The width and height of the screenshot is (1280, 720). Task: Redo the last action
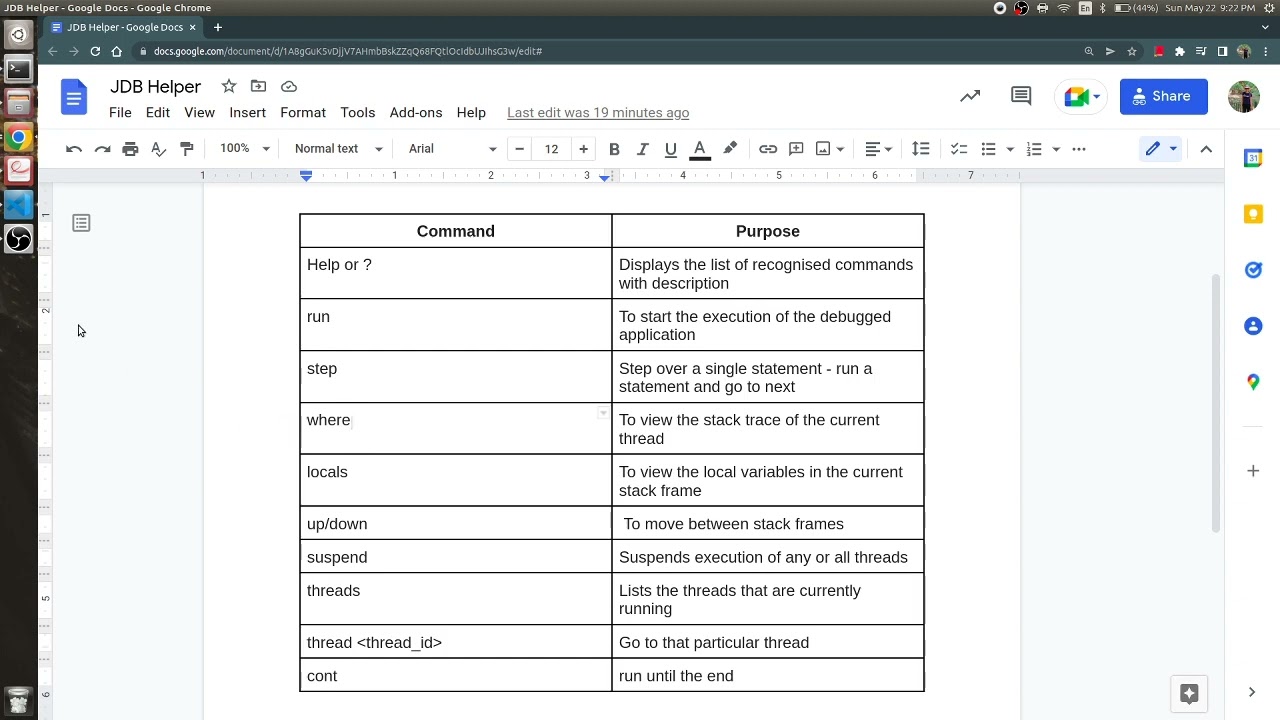pos(102,149)
